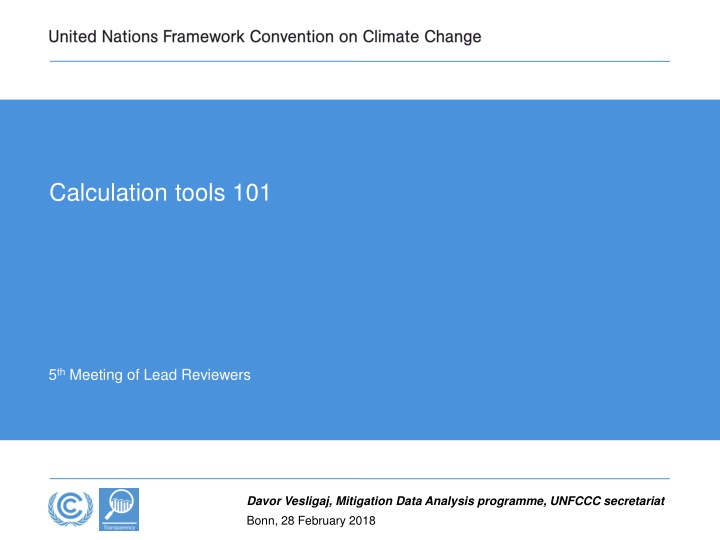
Task: Click Mitigation Data Analysis programme text
Action: click(440, 501)
